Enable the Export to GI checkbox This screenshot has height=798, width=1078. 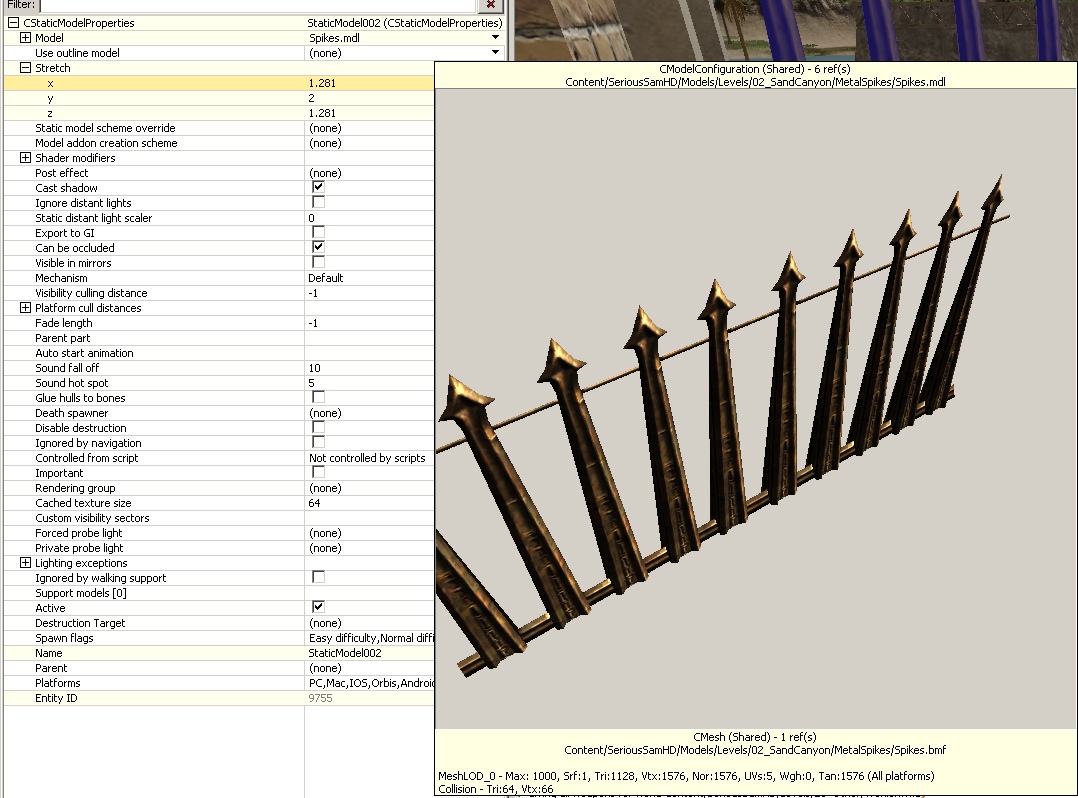pyautogui.click(x=318, y=232)
